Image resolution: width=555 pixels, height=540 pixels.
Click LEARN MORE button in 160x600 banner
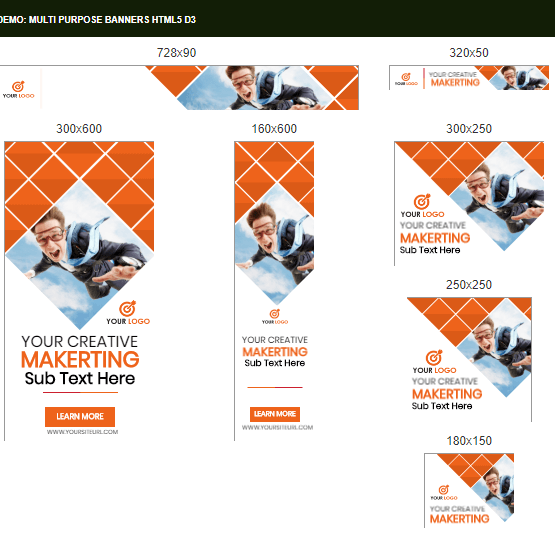(x=275, y=414)
